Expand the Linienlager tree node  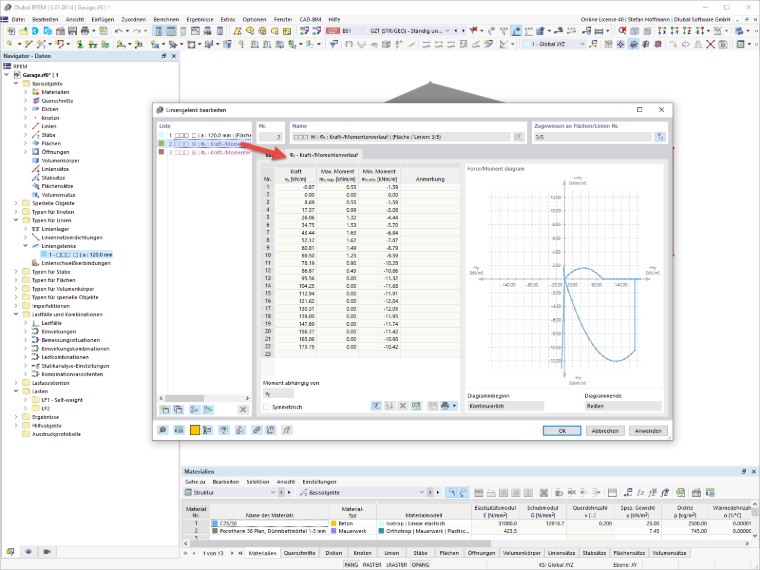(x=26, y=229)
